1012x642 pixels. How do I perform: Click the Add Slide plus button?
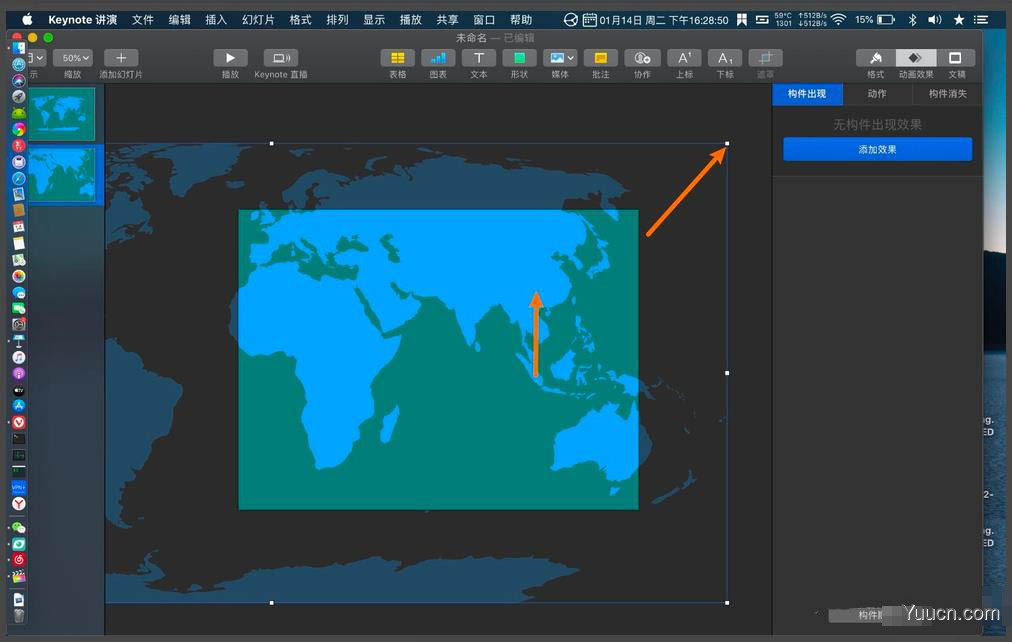(121, 58)
